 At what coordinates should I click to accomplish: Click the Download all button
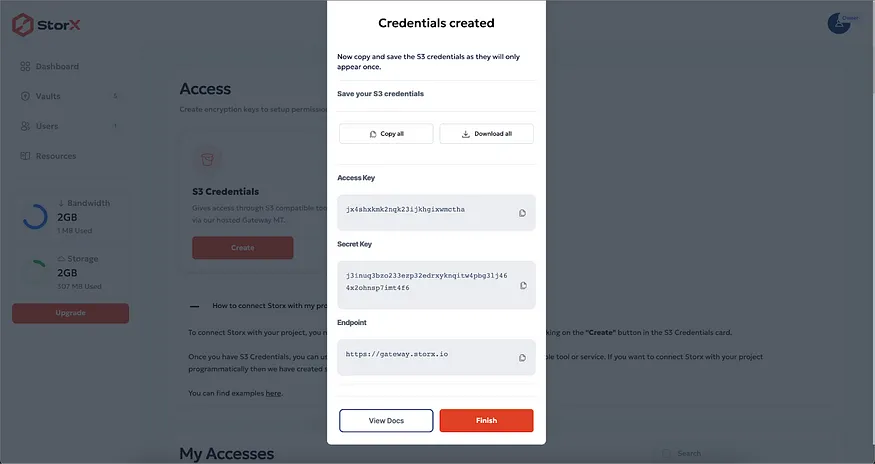coord(486,134)
